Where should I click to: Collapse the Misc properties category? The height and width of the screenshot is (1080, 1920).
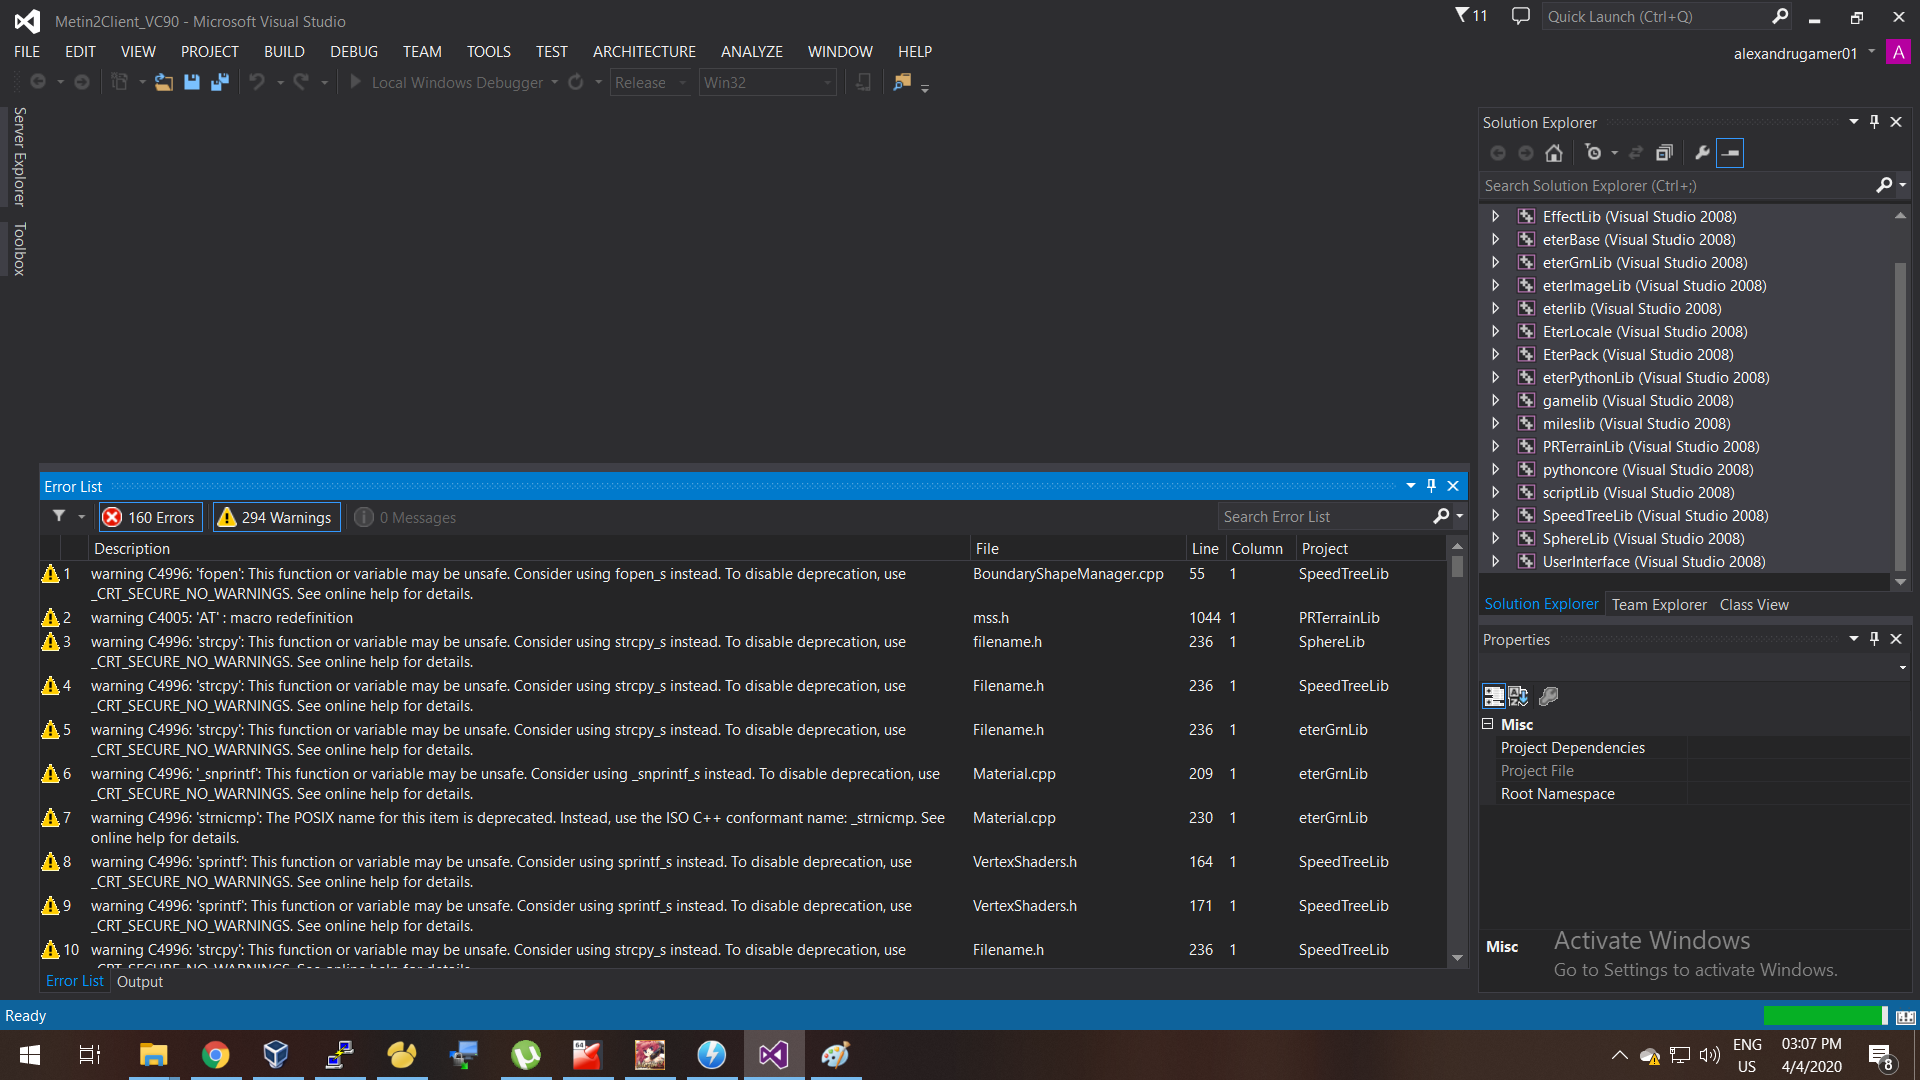click(1488, 724)
